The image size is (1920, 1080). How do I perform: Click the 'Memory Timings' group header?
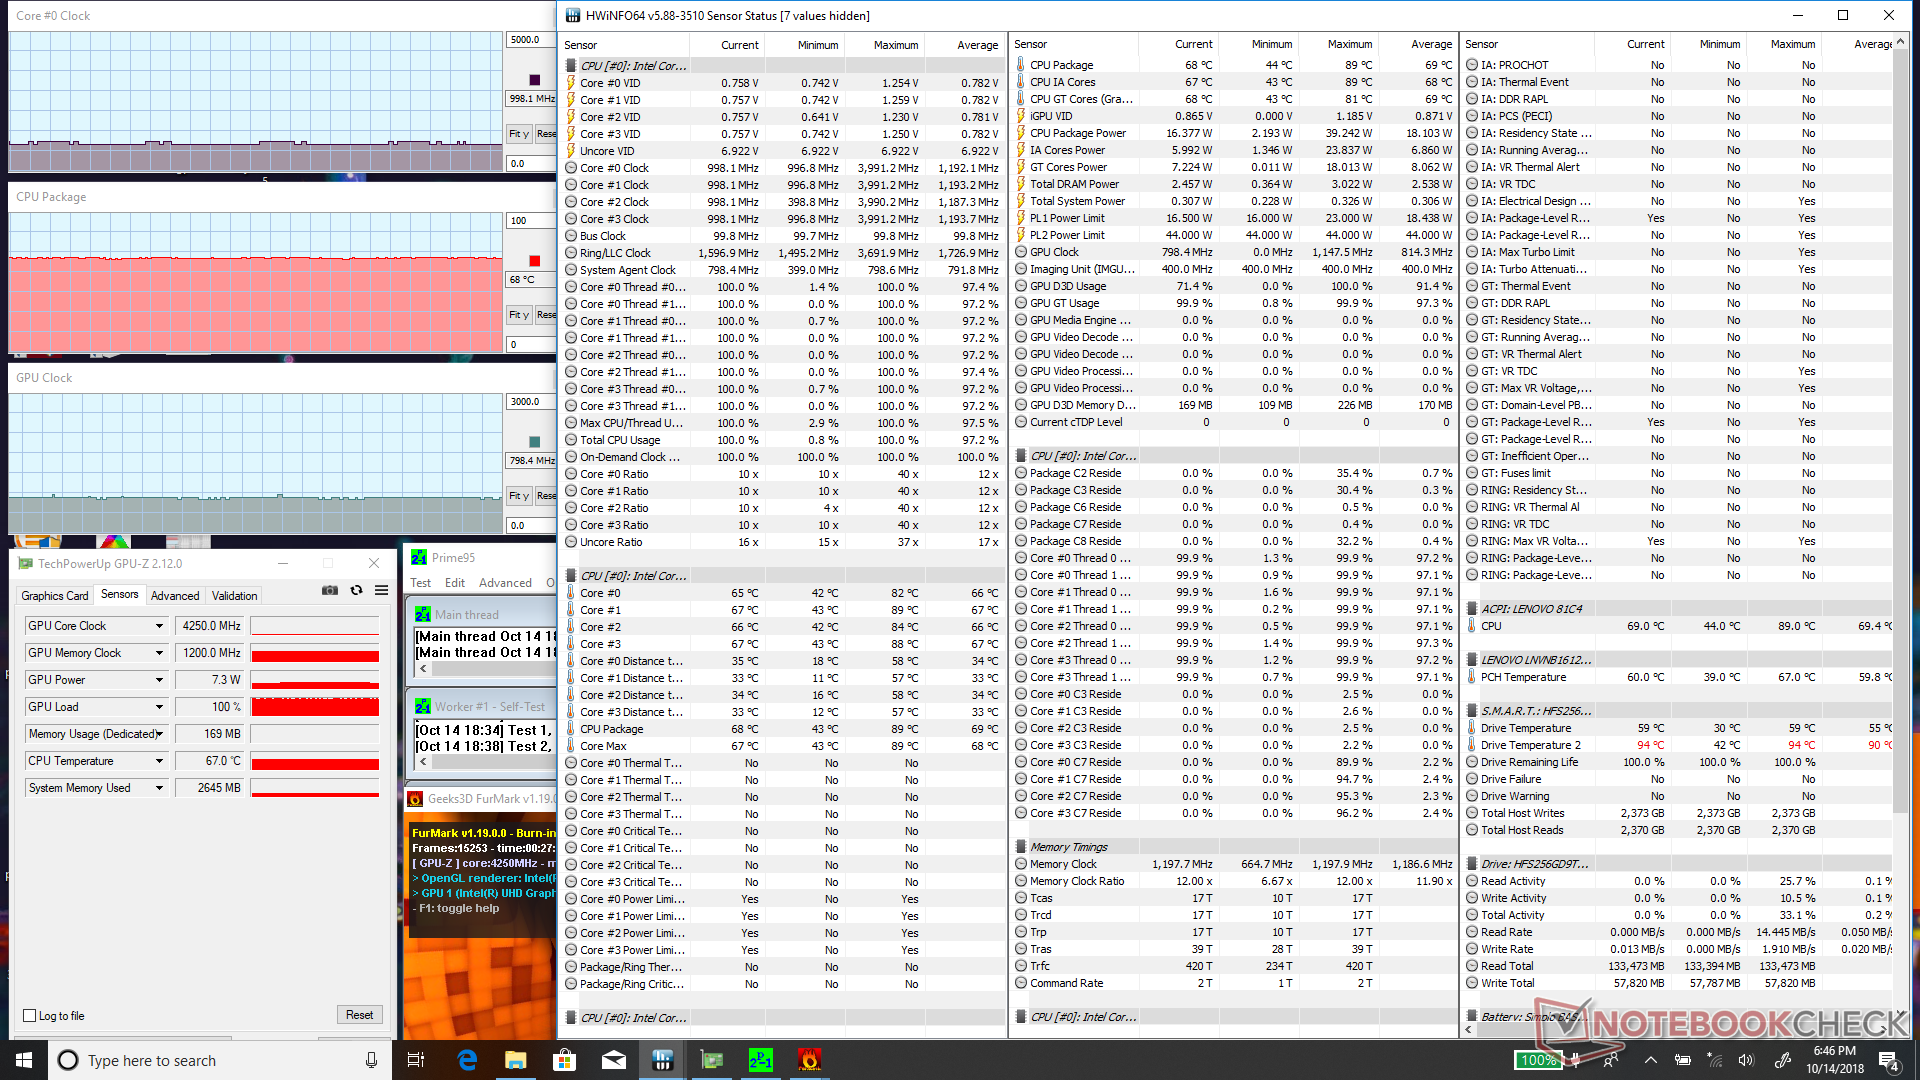point(1232,847)
